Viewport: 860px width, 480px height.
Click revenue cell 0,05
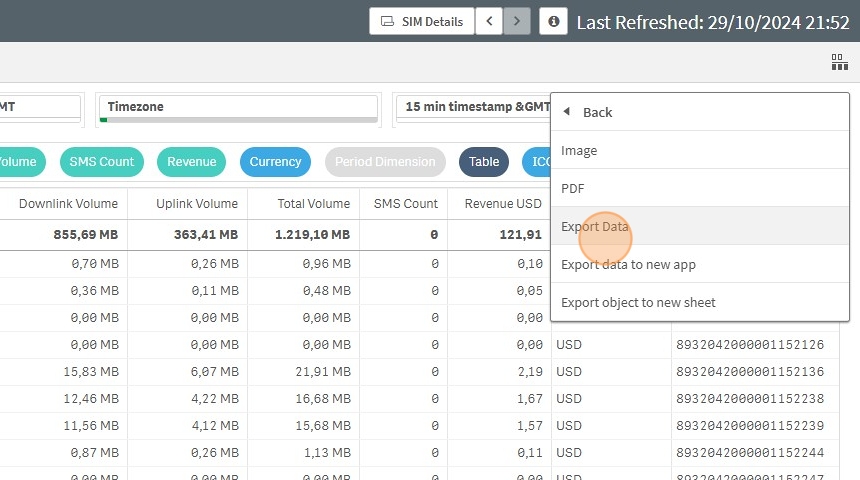tap(530, 290)
